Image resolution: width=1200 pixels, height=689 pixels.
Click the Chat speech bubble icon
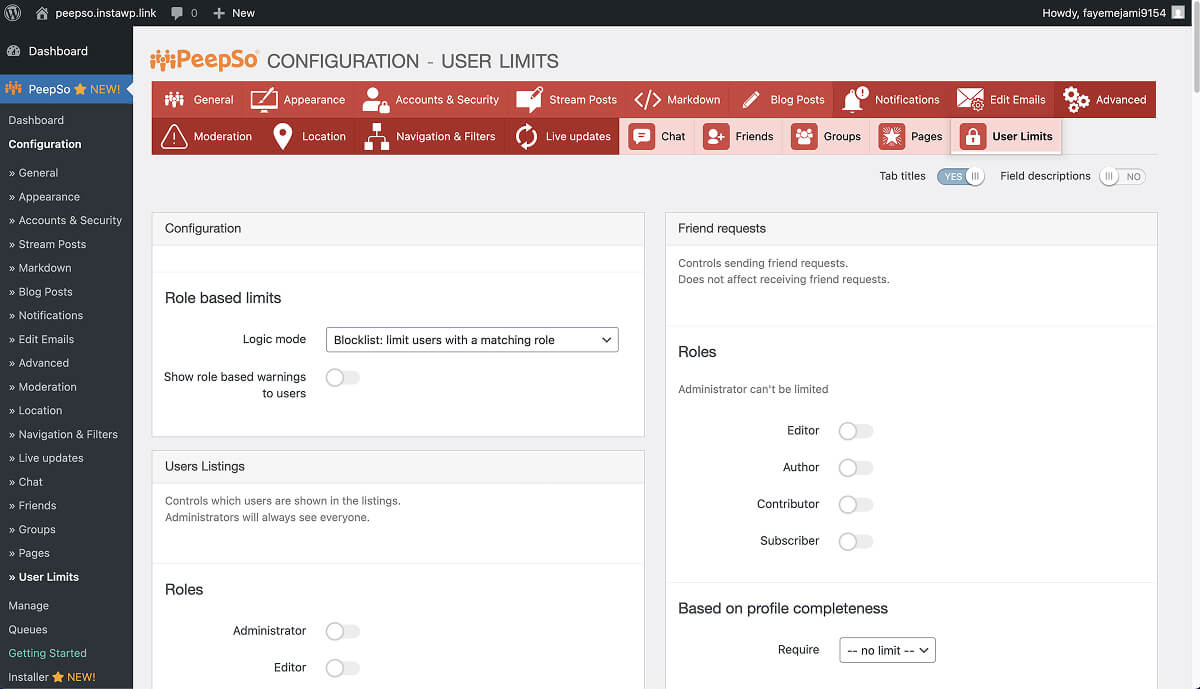point(641,136)
